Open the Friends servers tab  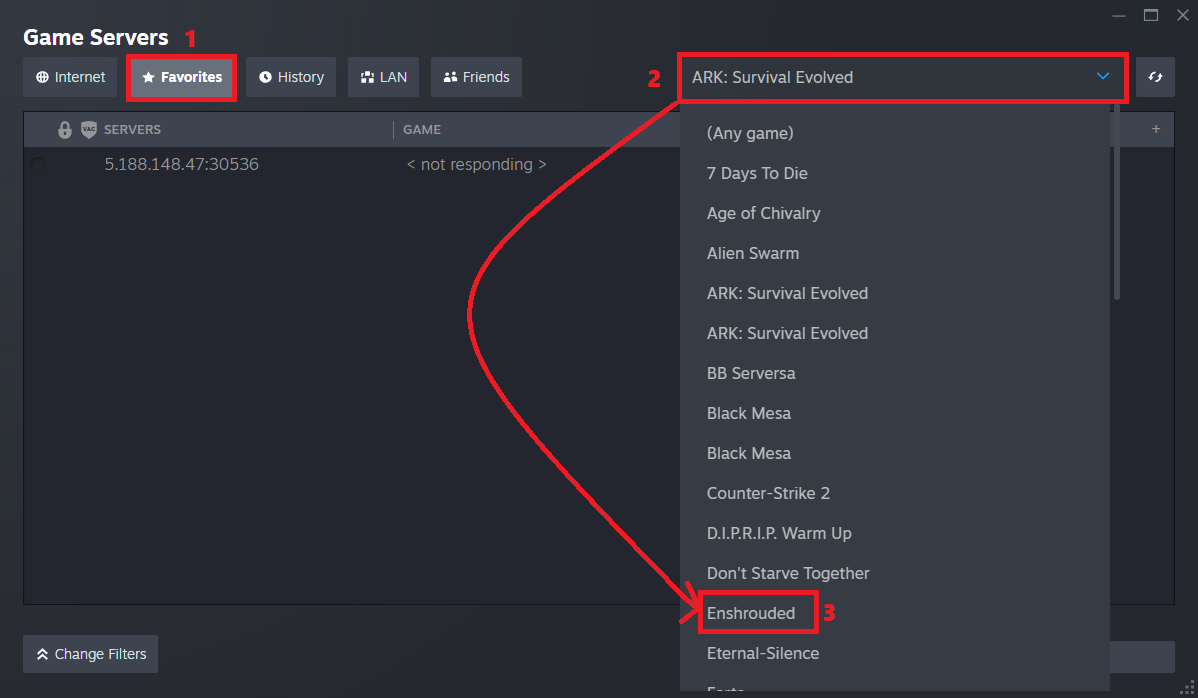point(476,77)
